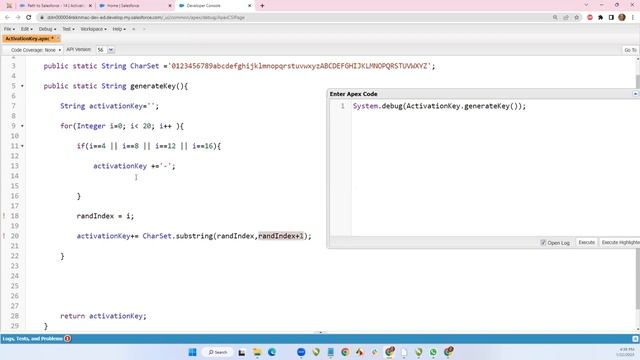The image size is (640, 360).
Task: Click the Execute button
Action: [587, 242]
